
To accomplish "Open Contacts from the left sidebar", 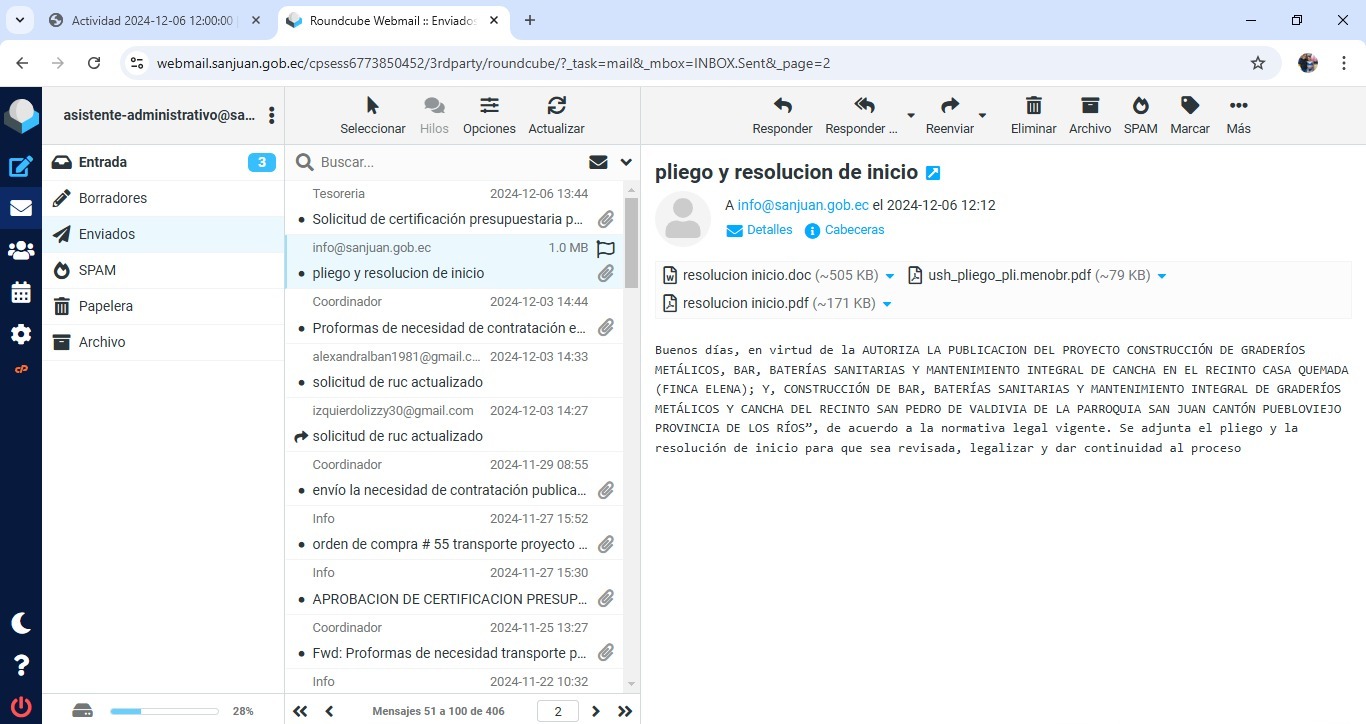I will pyautogui.click(x=21, y=251).
